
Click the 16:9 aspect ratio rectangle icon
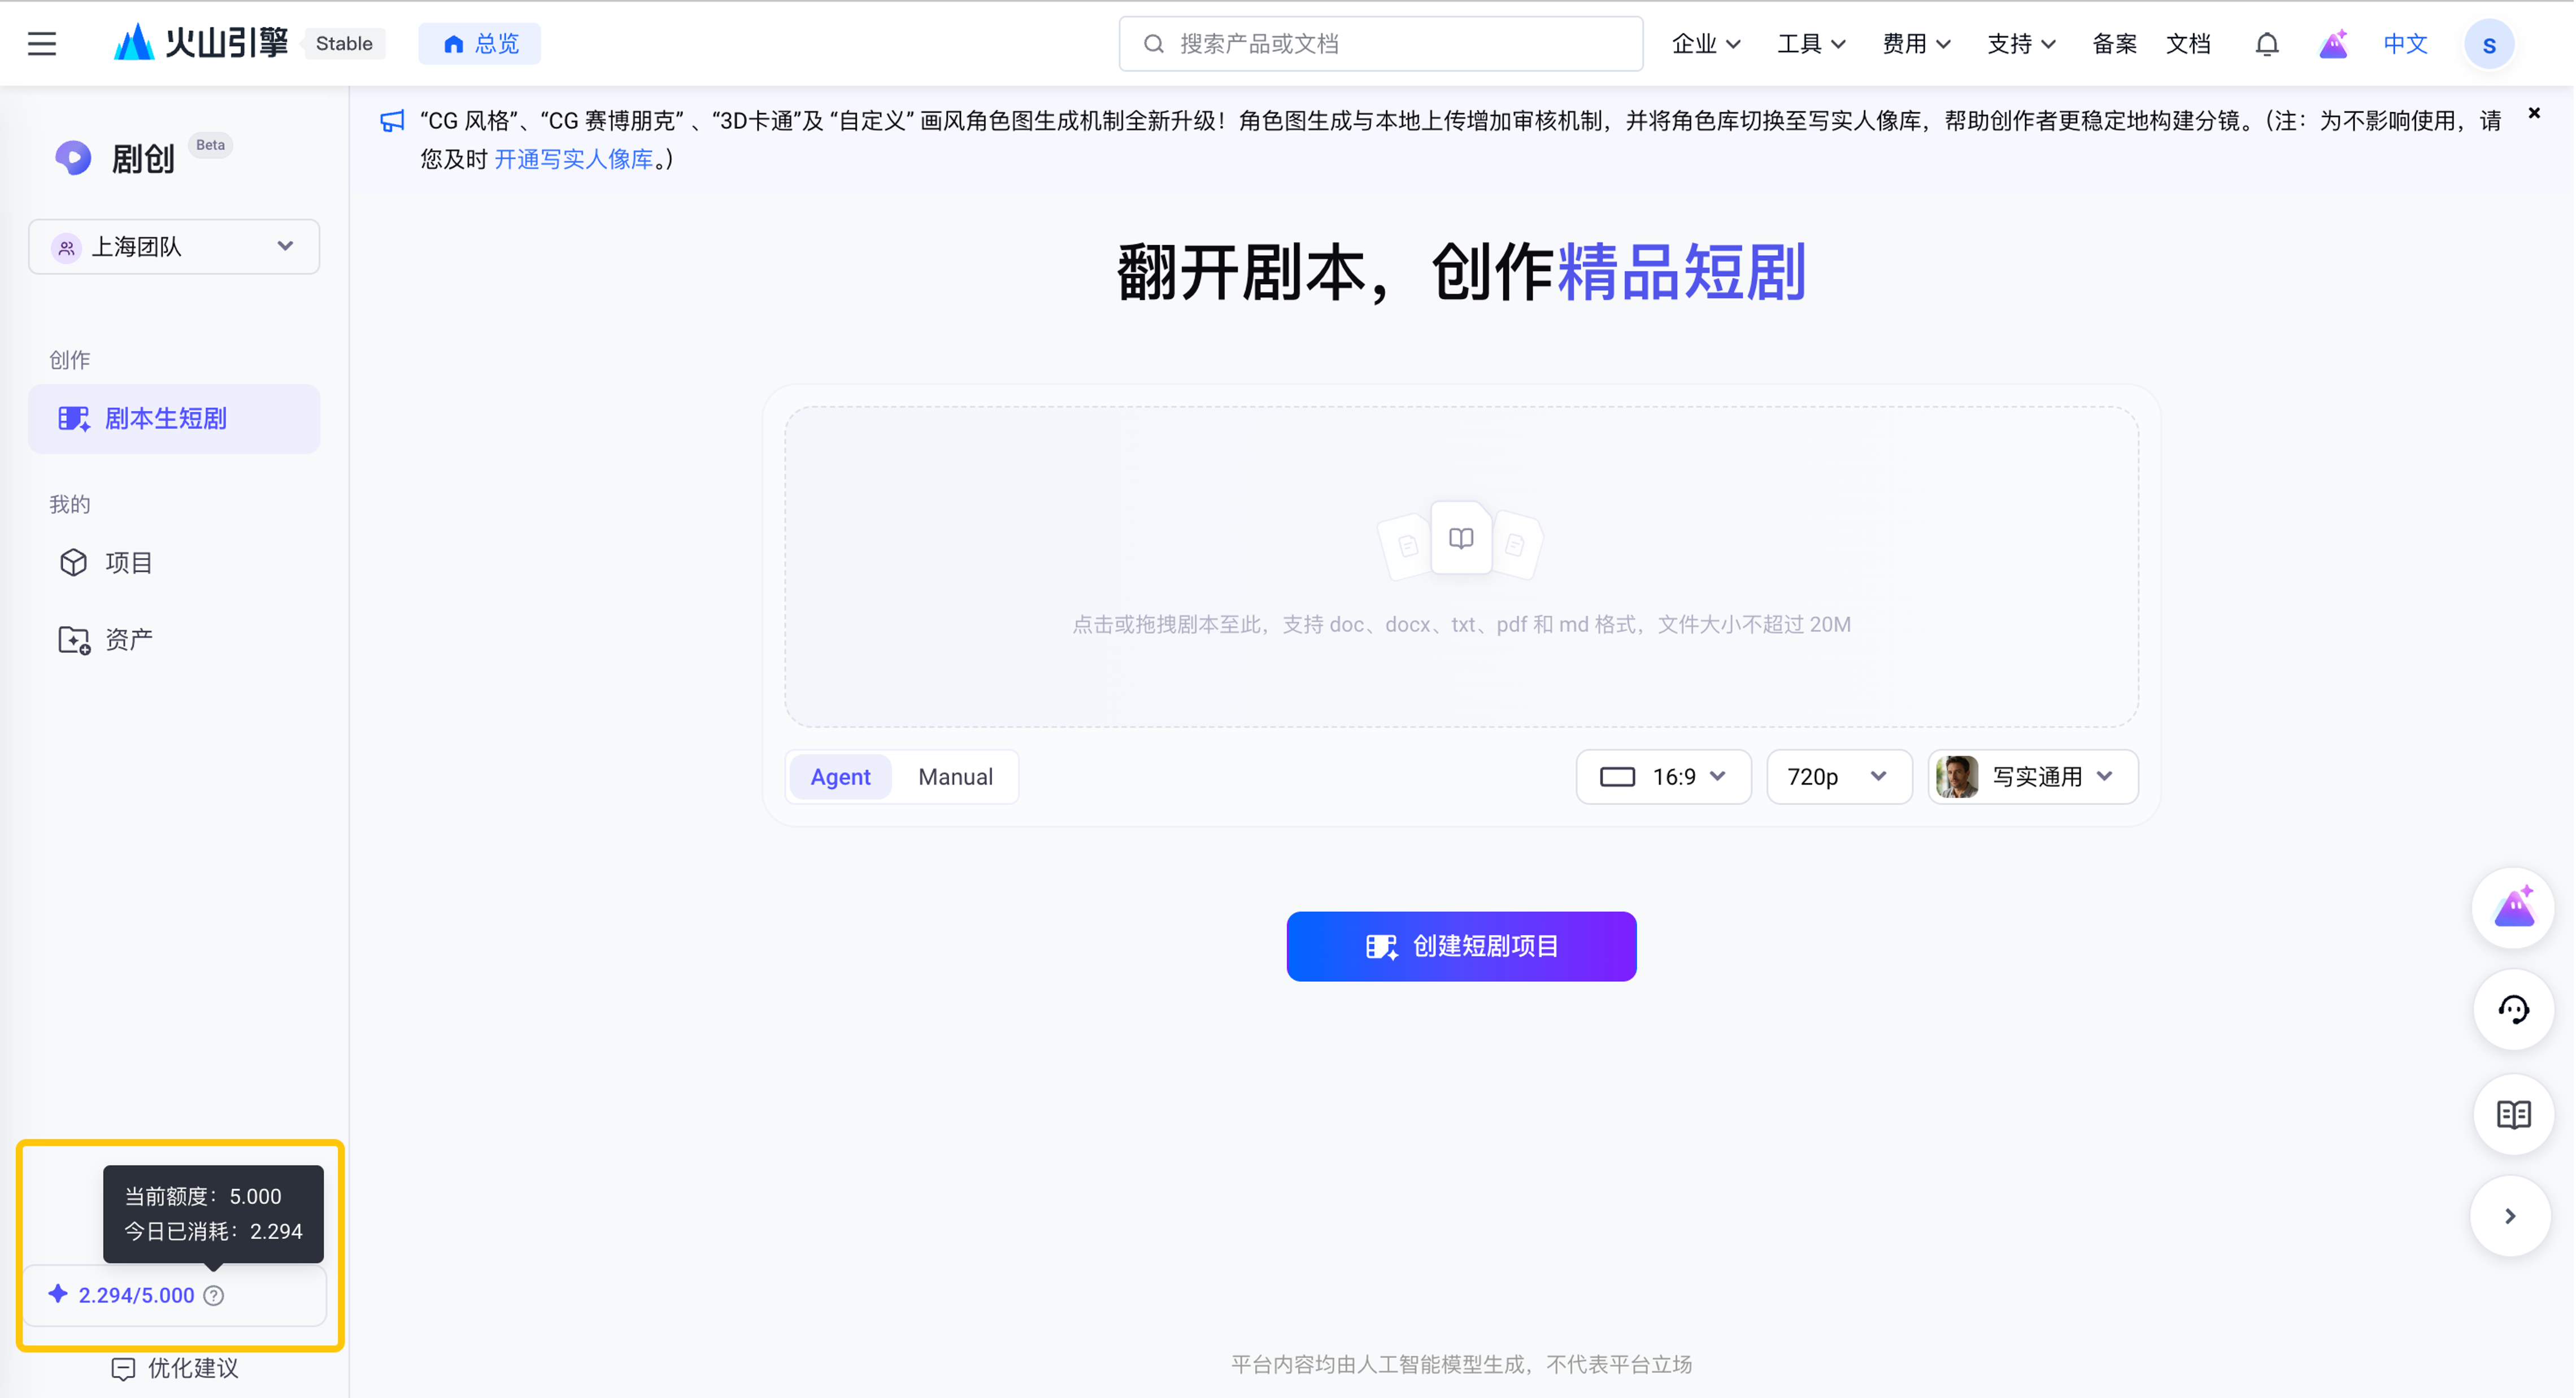click(x=1617, y=777)
